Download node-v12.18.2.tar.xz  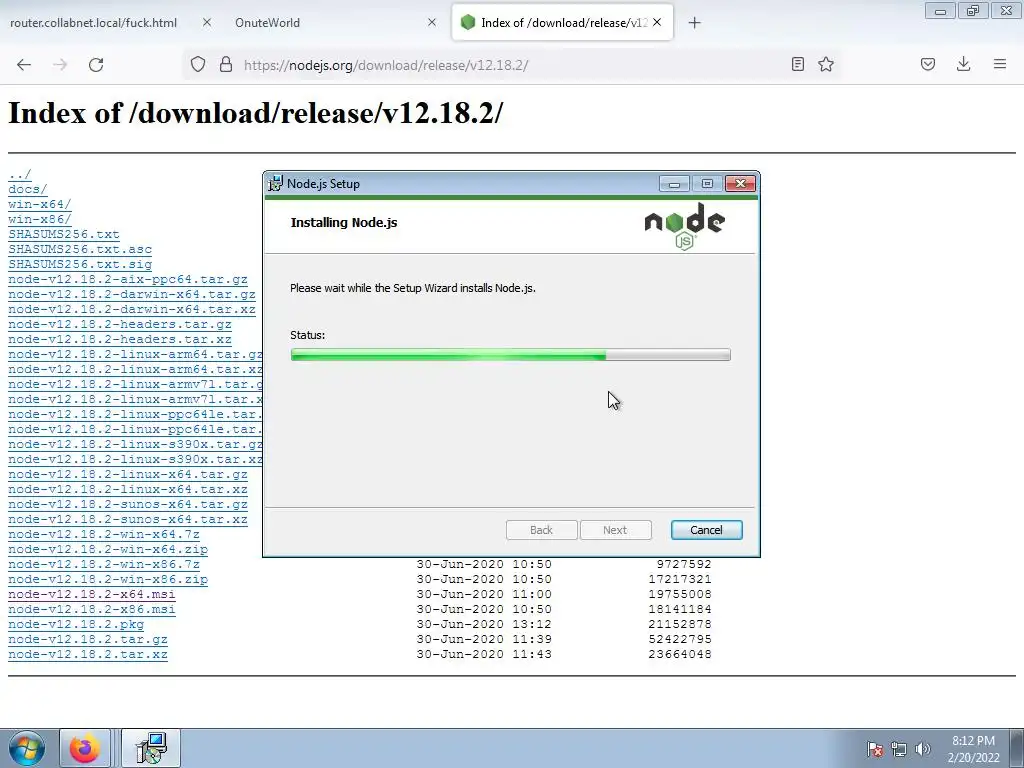coord(88,655)
